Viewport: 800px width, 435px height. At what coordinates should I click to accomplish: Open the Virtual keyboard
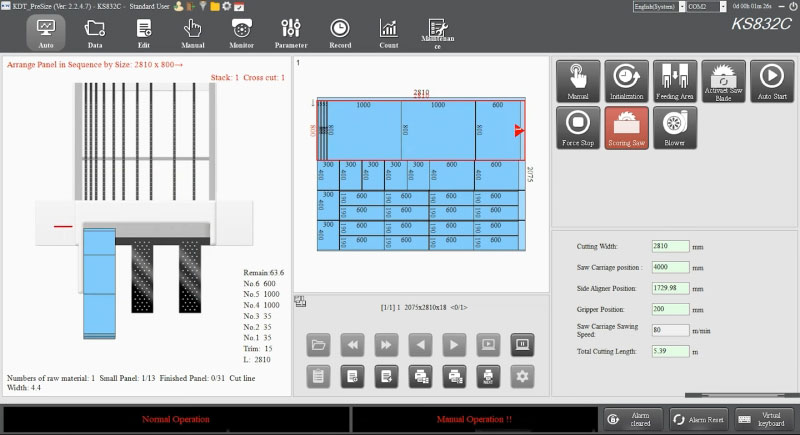[764, 420]
